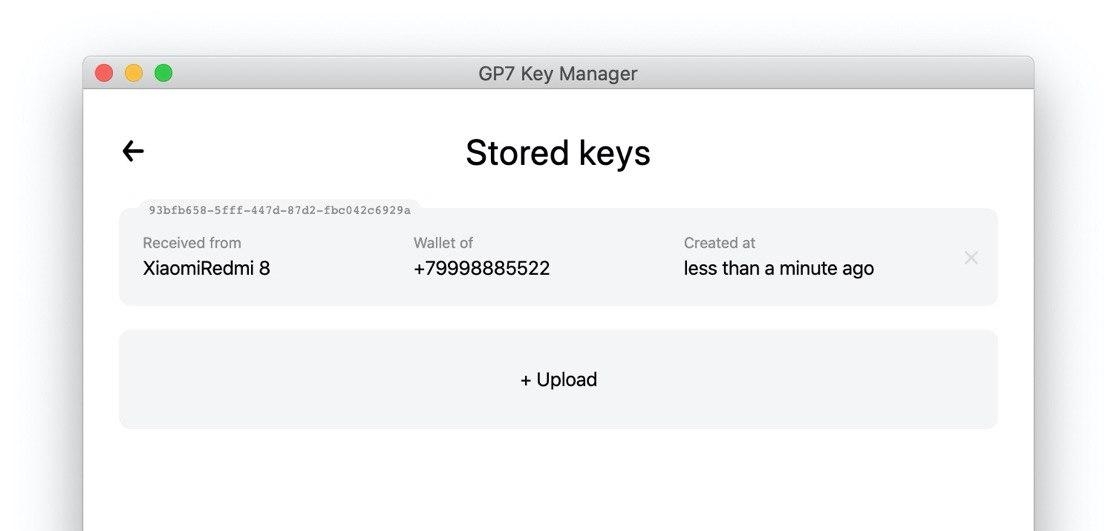Click empty title bar right of the window title
This screenshot has width=1114, height=531.
tap(830, 74)
